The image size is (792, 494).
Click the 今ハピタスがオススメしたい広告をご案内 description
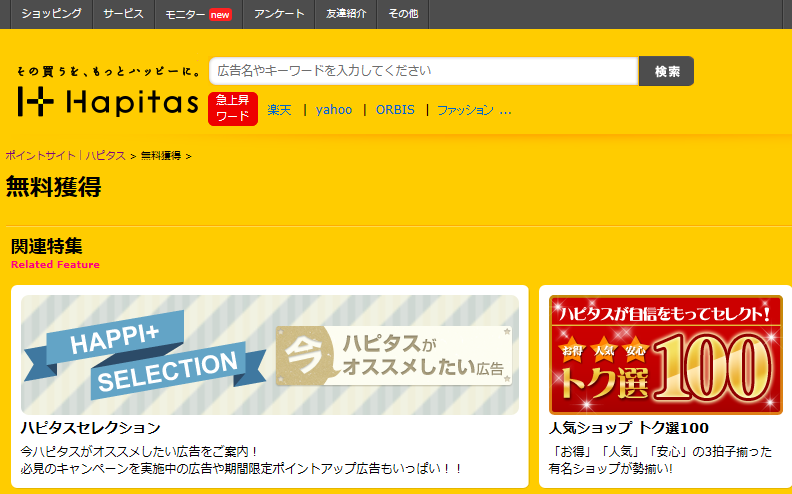point(139,451)
